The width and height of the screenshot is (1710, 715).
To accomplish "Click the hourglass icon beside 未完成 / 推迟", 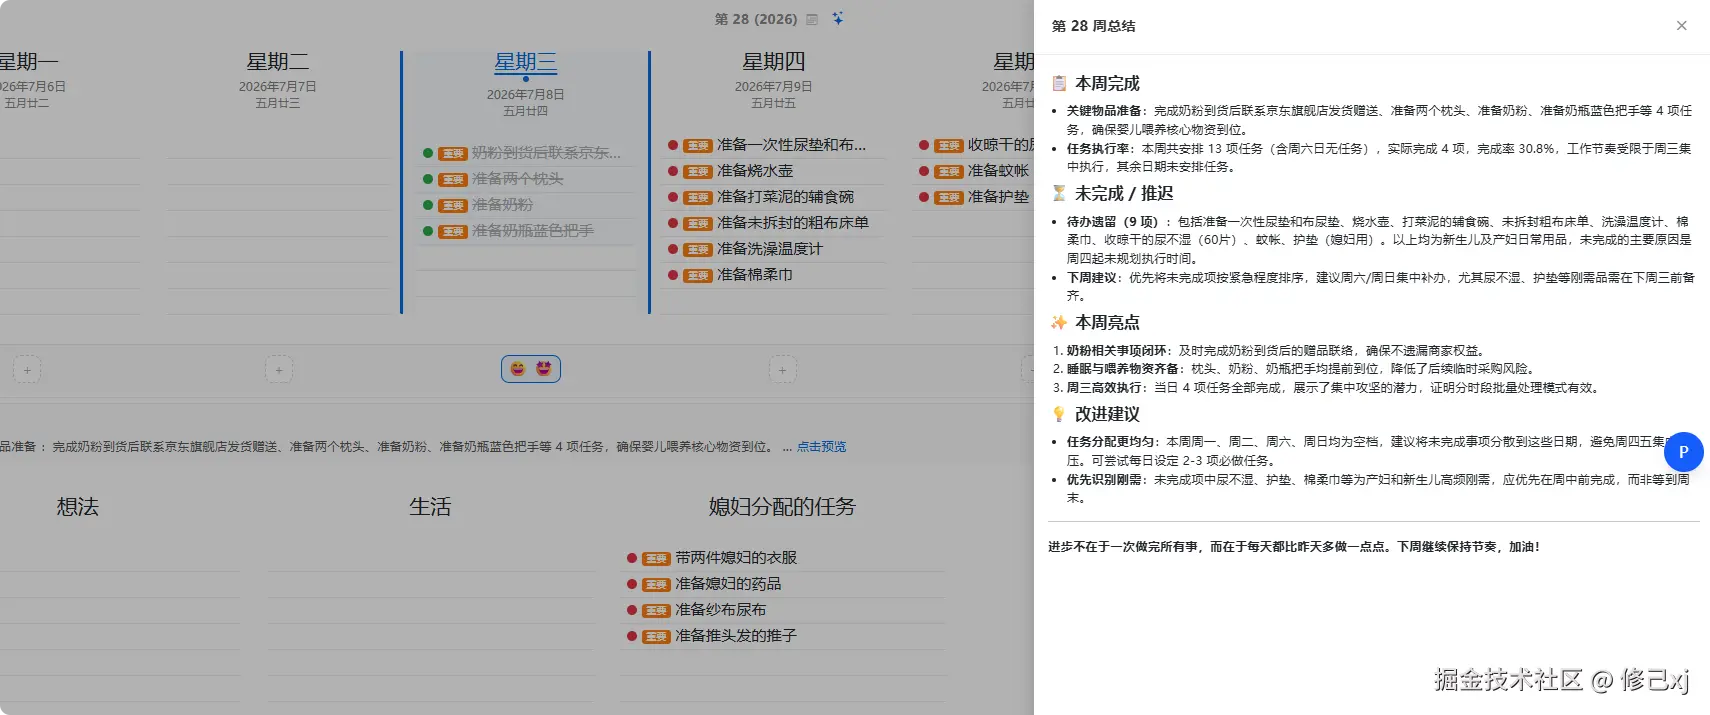I will pos(1059,193).
